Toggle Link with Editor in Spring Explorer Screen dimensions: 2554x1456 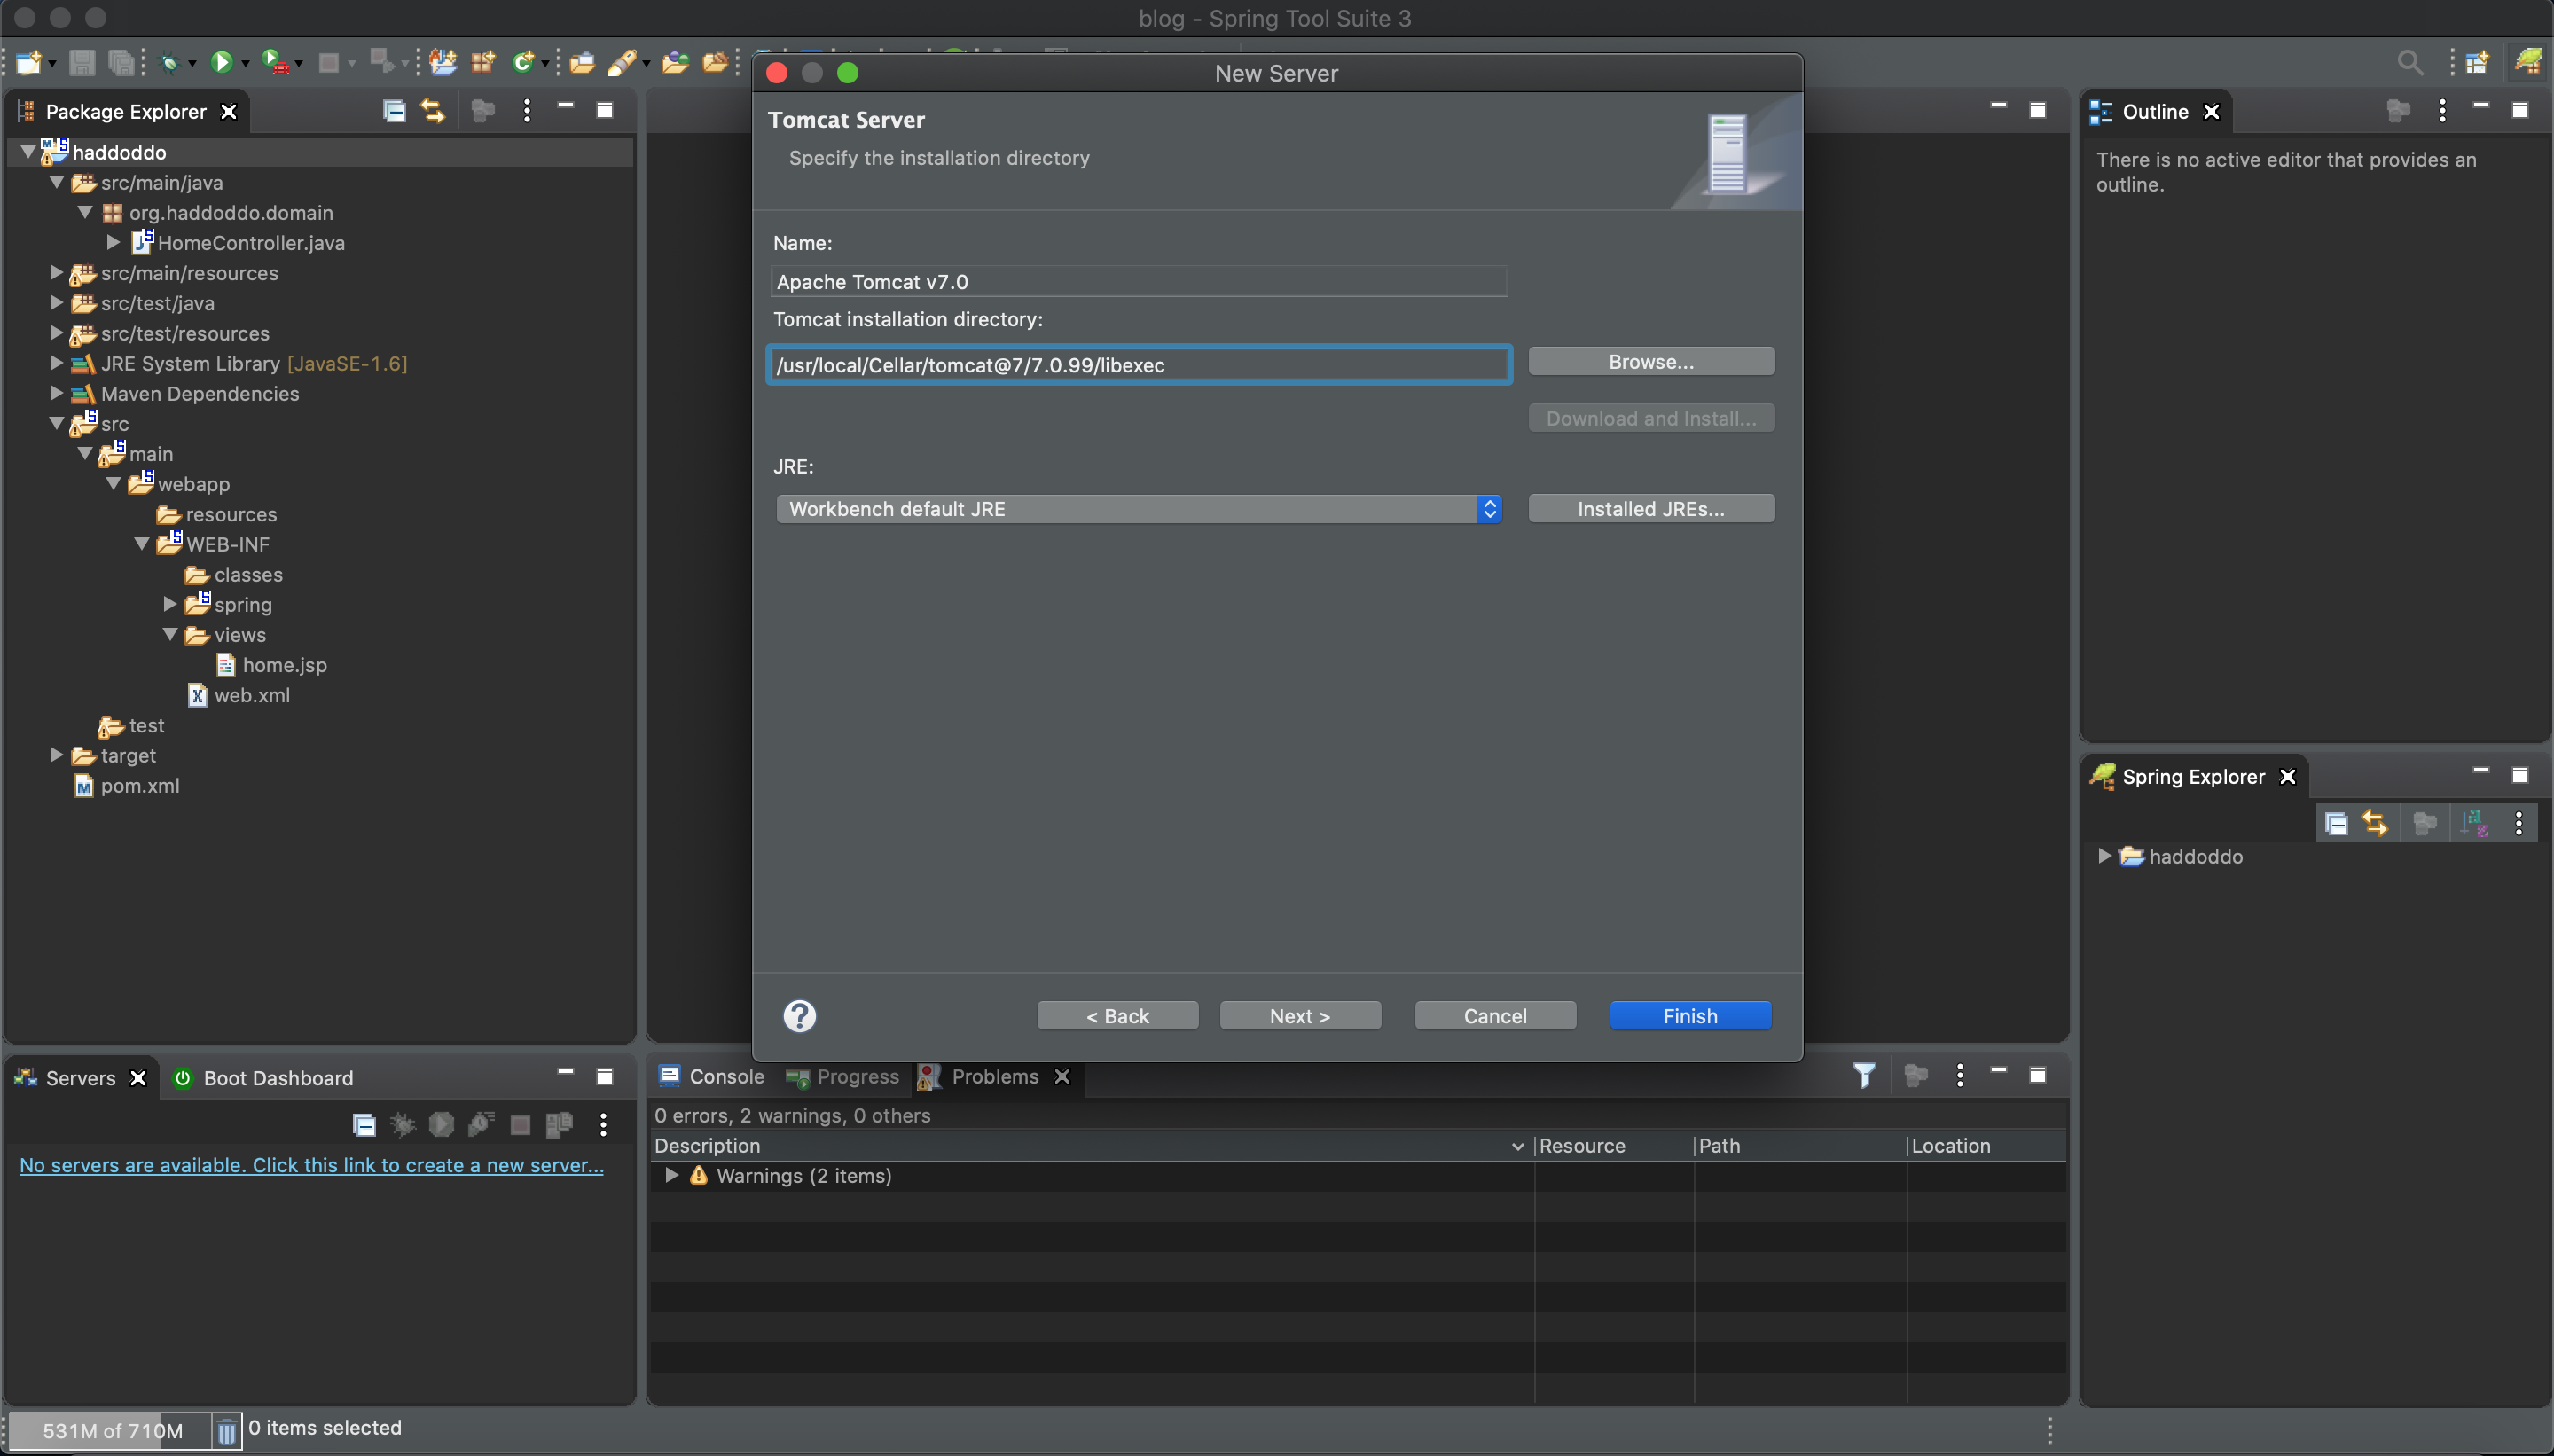click(2375, 823)
